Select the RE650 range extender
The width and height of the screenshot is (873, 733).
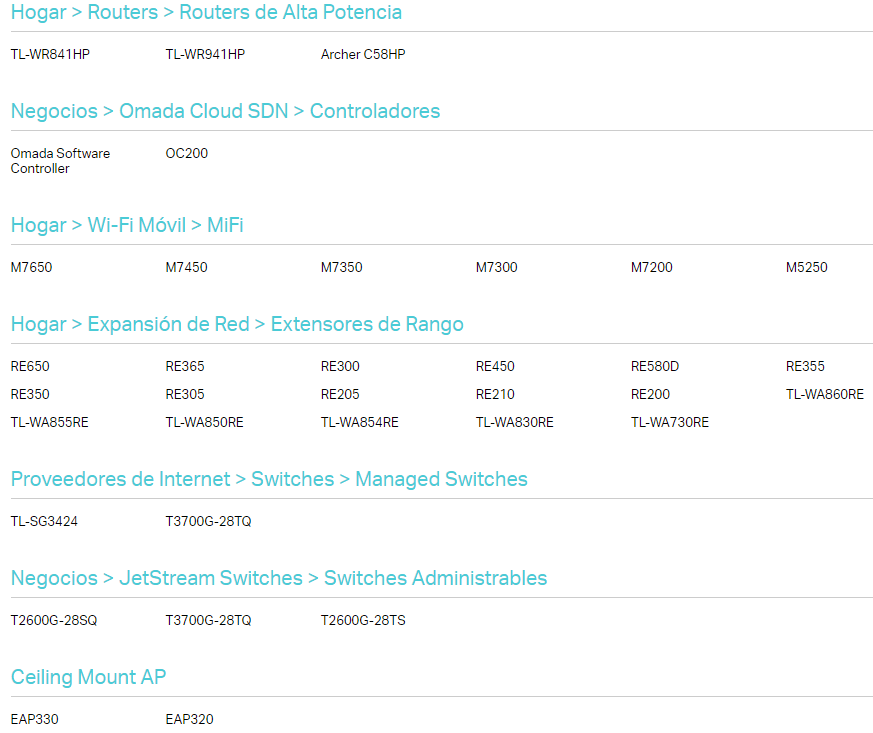pos(30,367)
